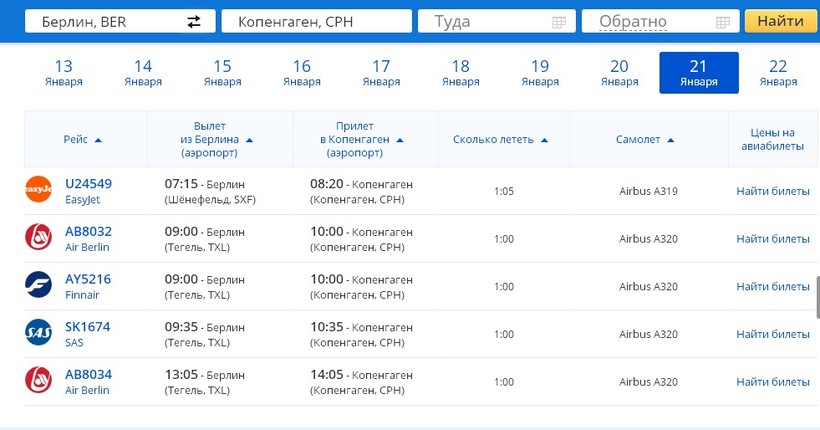Click the Air Berlin logo for flight AB8032
The width and height of the screenshot is (820, 430).
click(38, 238)
